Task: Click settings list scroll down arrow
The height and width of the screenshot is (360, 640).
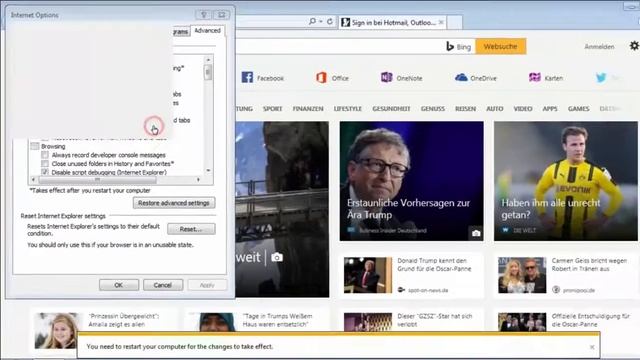Action: pos(208,170)
